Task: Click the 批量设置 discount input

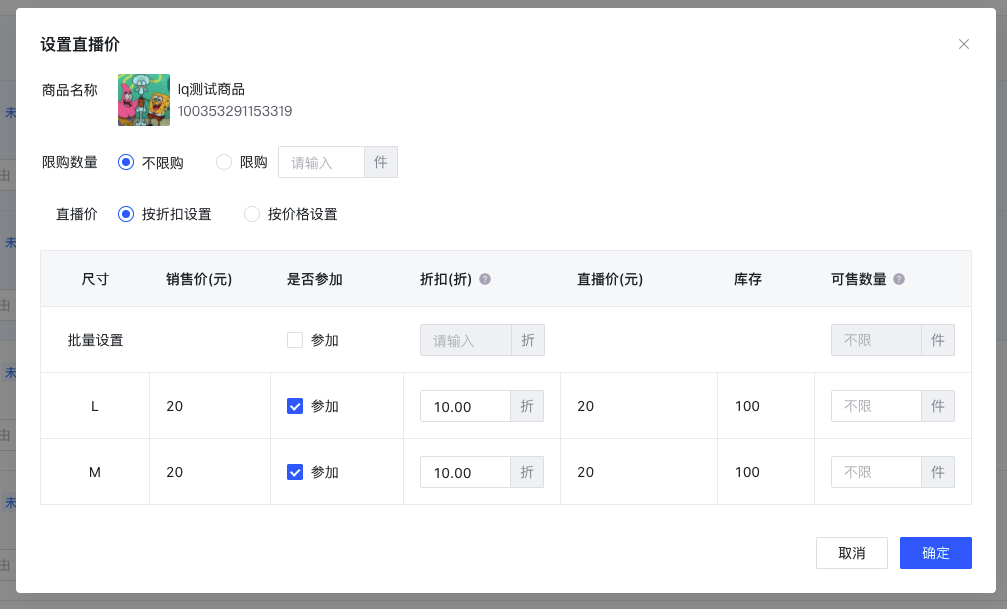Action: [466, 340]
